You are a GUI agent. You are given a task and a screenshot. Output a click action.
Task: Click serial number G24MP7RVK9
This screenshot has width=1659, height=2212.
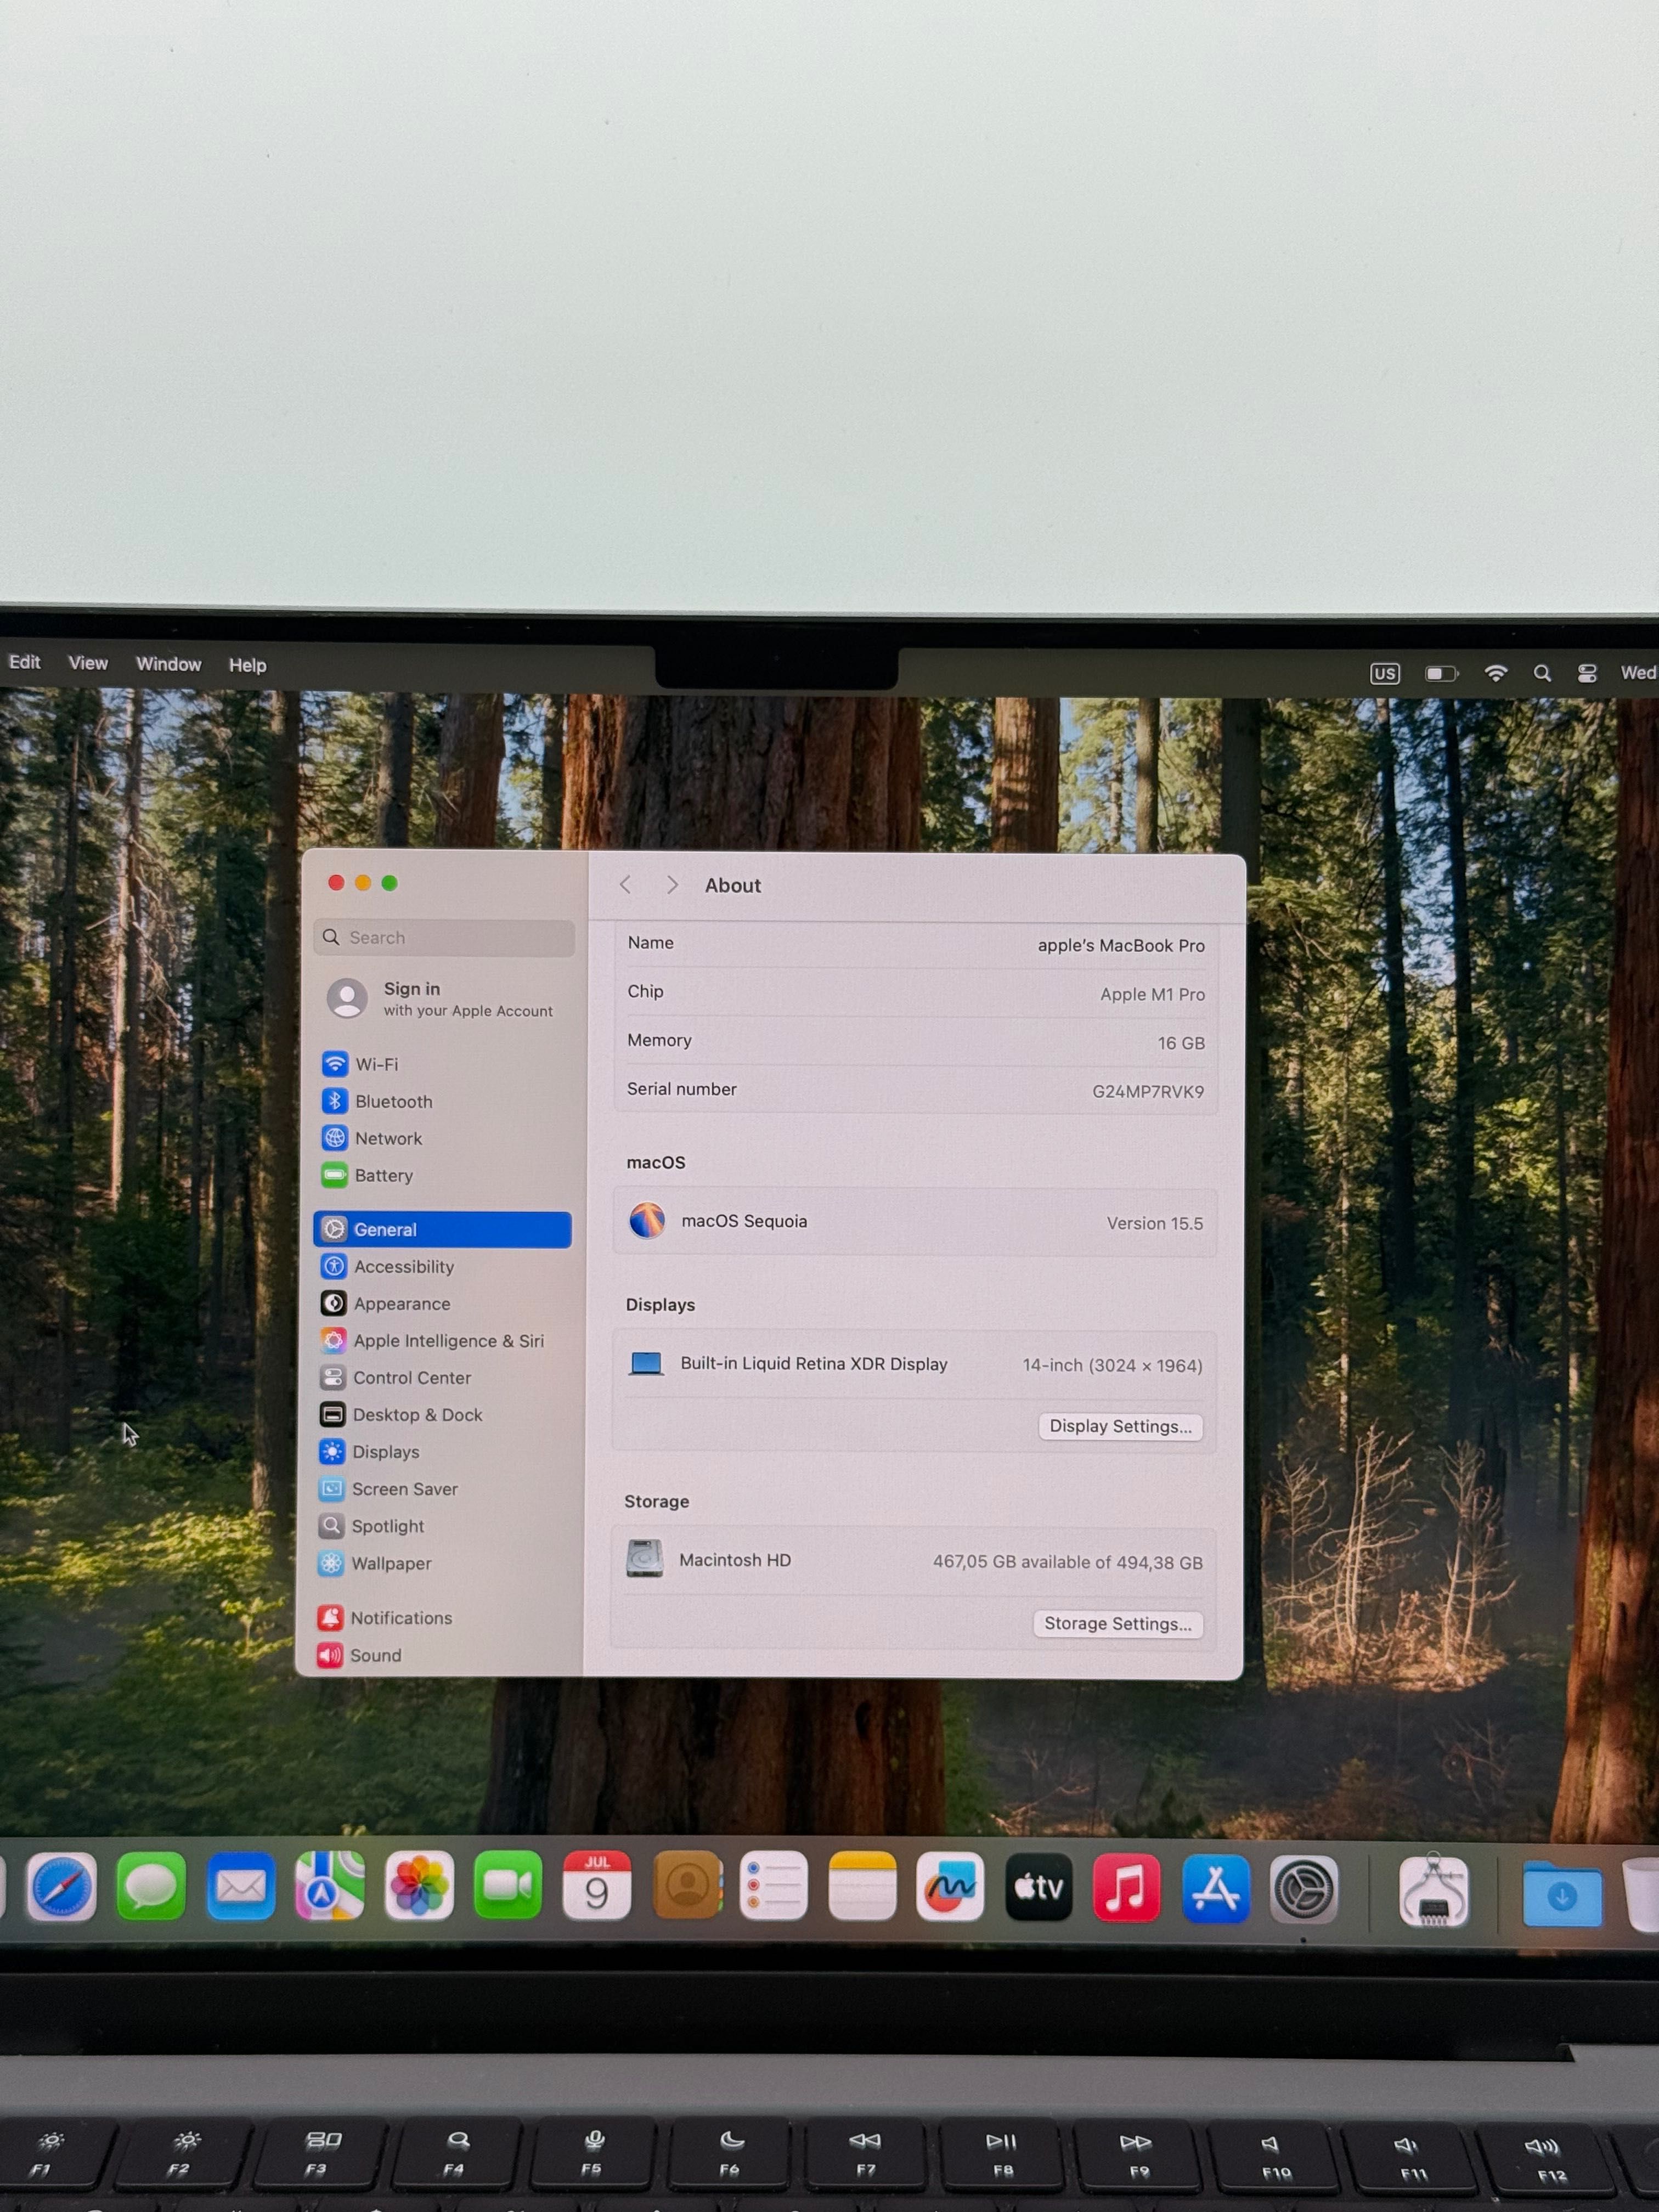tap(1148, 1091)
